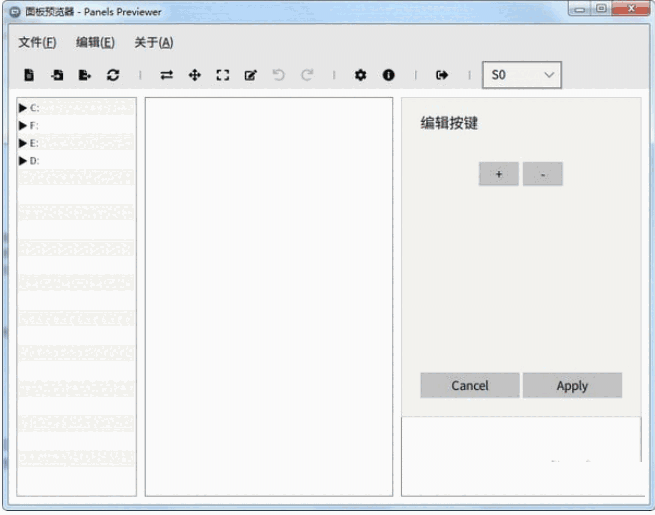Viewport: 655px width, 515px height.
Task: Expand the D: drive tree node
Action: 23,161
